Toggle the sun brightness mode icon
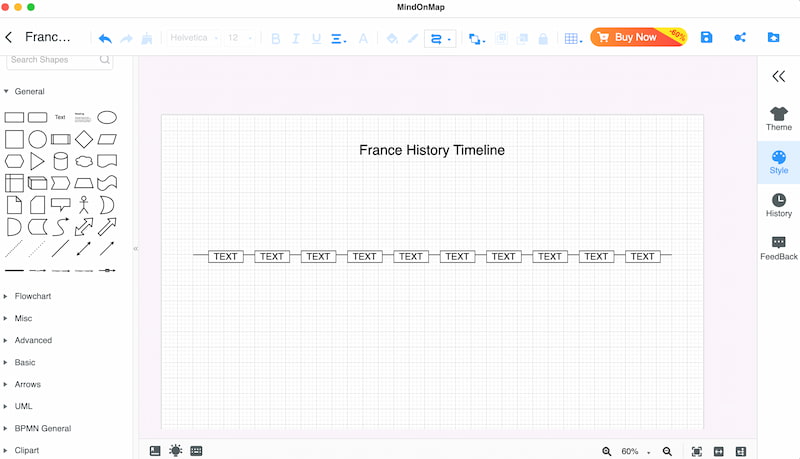Viewport: 800px width, 459px height. pos(176,451)
